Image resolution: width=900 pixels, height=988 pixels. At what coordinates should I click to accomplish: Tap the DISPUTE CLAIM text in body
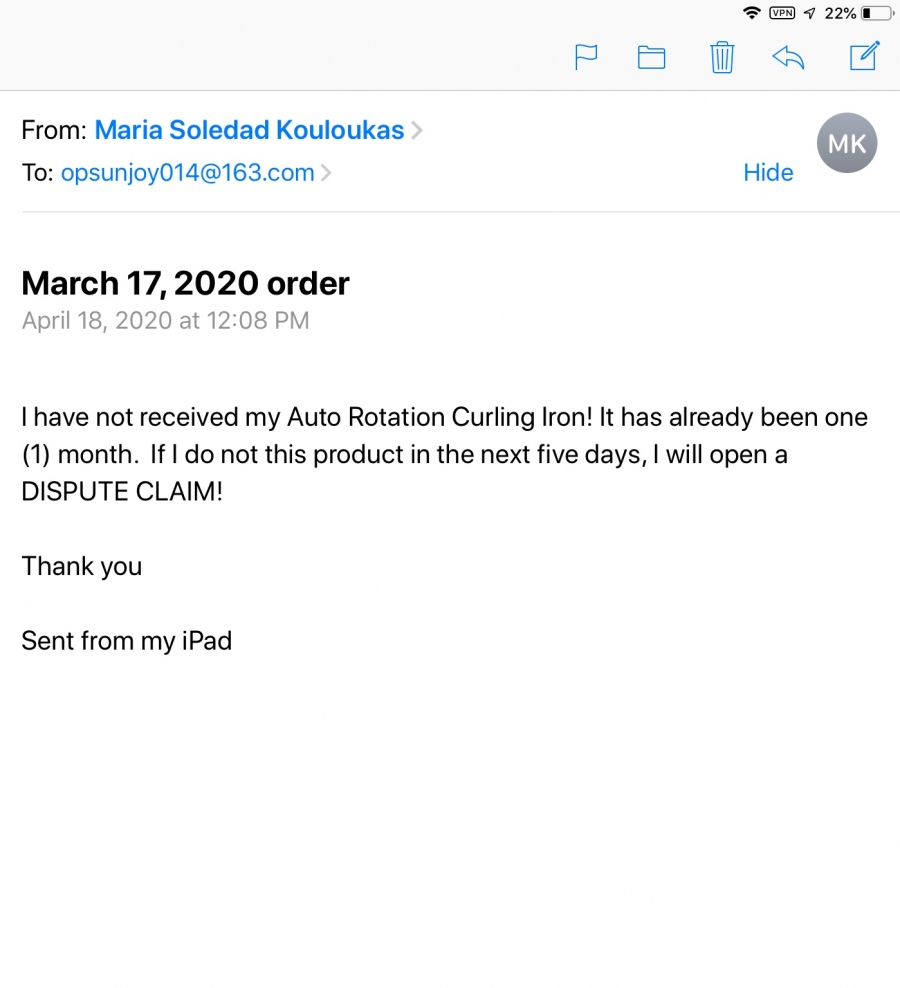click(122, 491)
